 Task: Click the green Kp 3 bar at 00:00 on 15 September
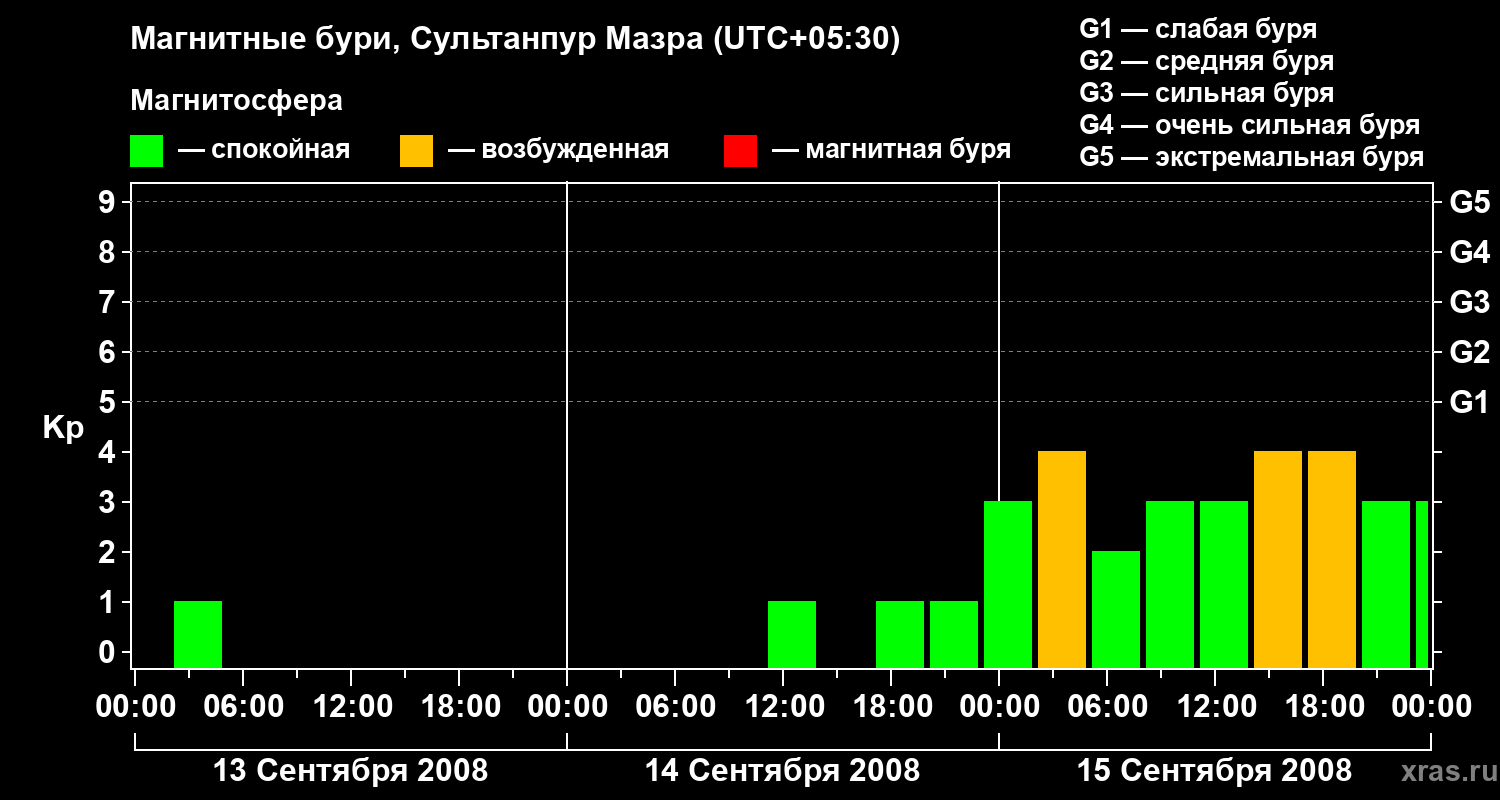(1008, 584)
